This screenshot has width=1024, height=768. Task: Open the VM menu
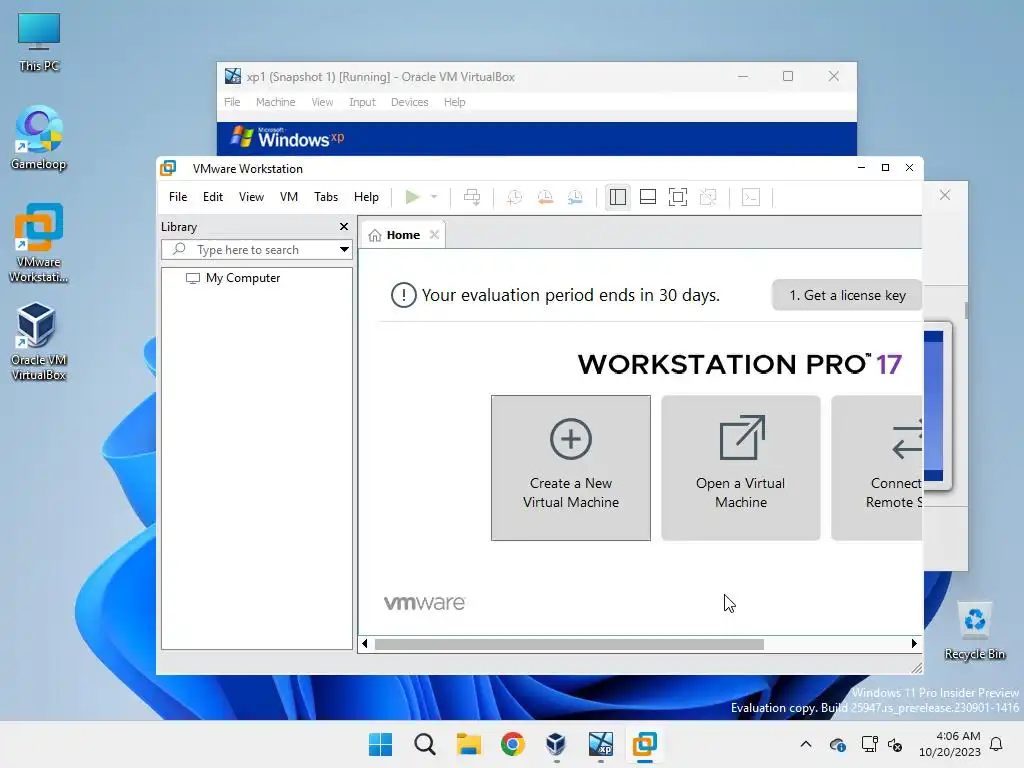(289, 197)
